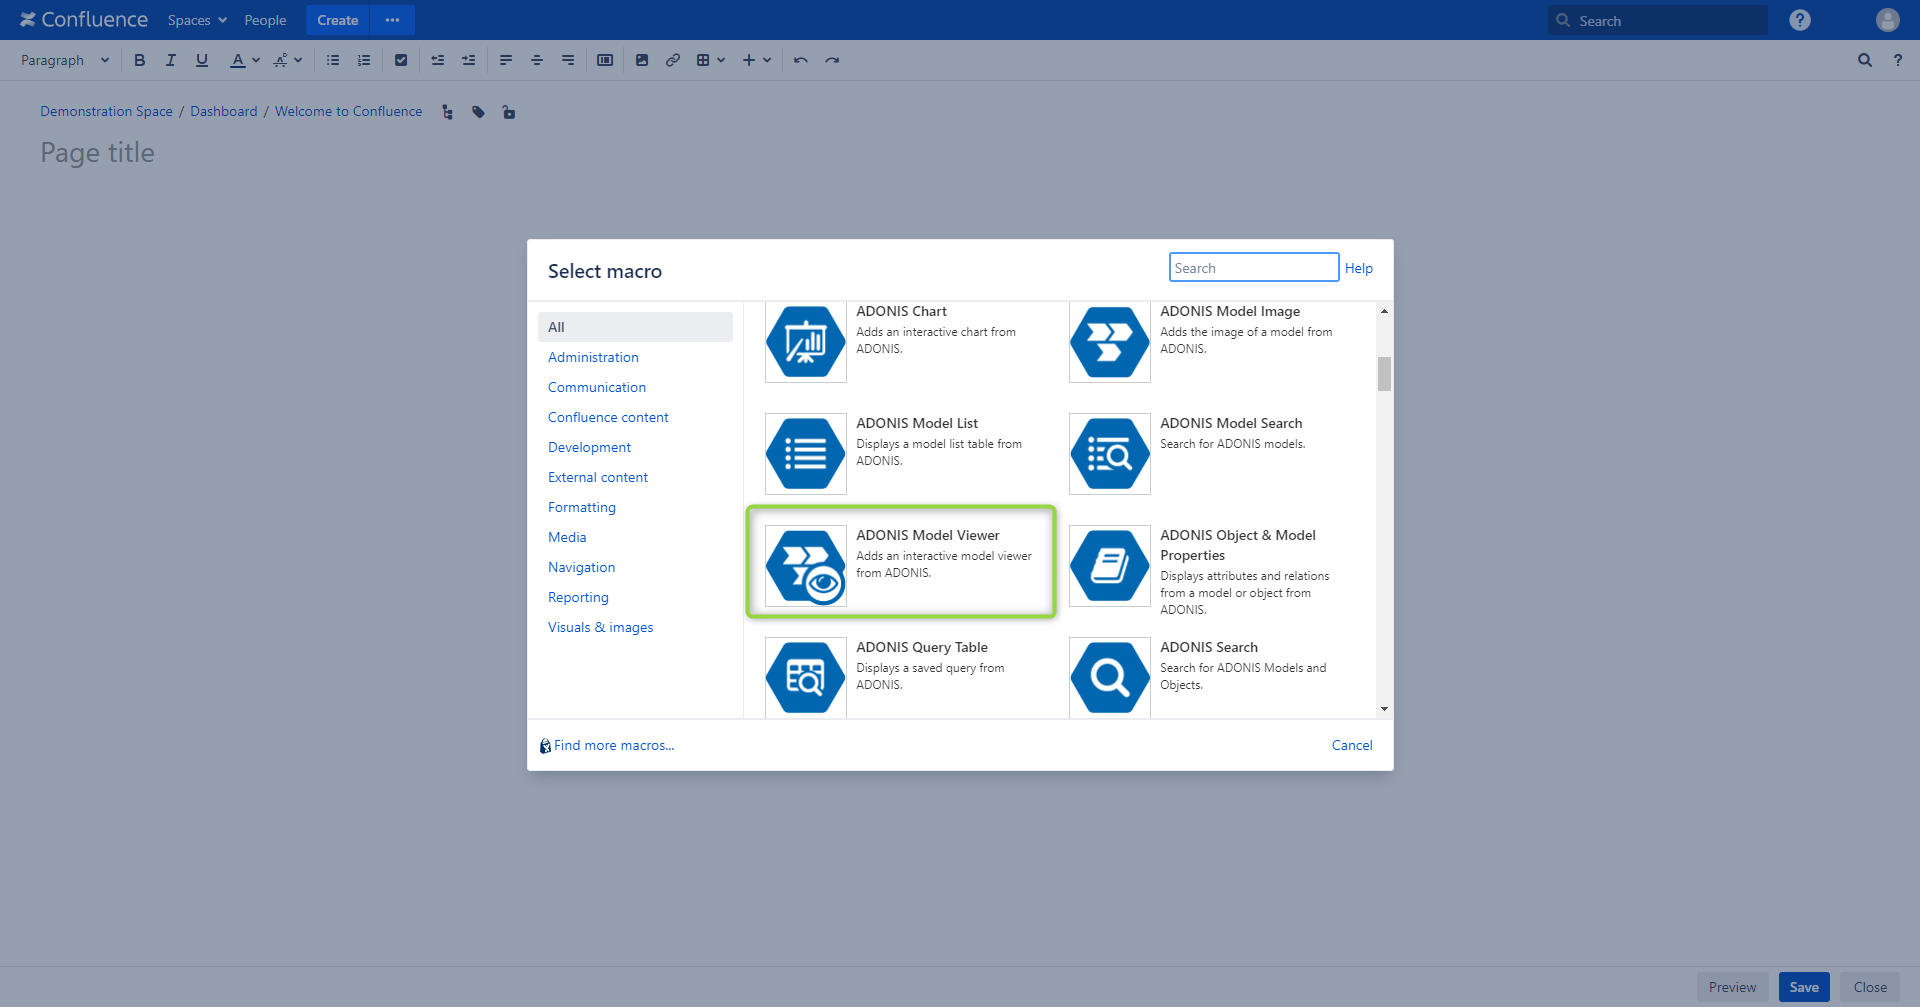The width and height of the screenshot is (1920, 1007).
Task: Select the Development macro category
Action: [589, 447]
